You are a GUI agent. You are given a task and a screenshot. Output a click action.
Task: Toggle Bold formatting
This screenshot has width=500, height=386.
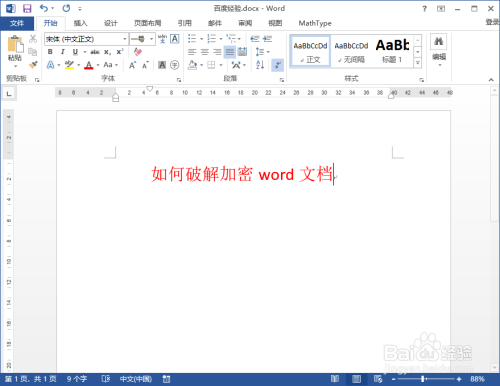[50, 52]
